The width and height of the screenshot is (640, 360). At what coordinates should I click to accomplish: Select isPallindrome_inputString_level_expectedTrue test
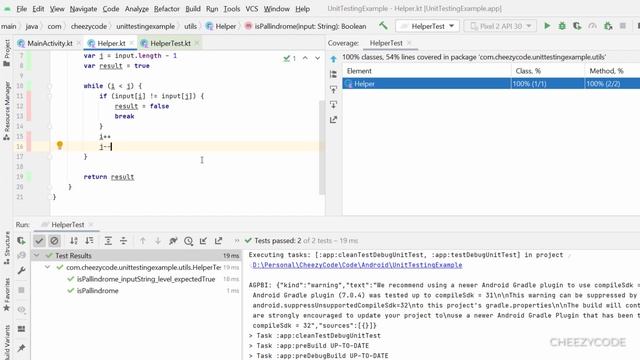146,279
